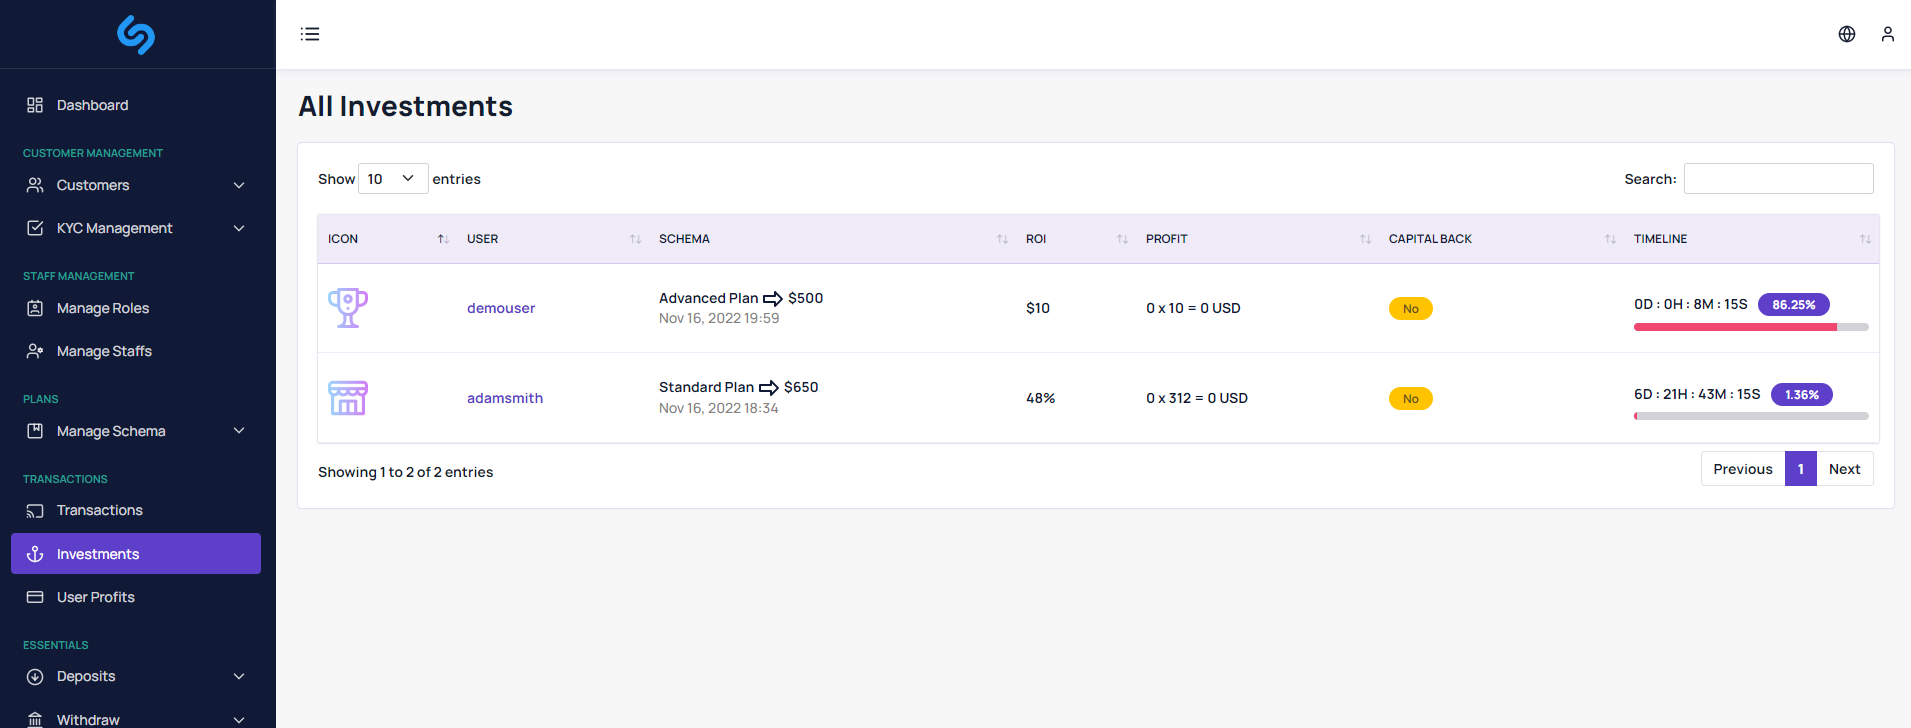Screen dimensions: 1911x728
Task: Sort table by Timeline column arrows
Action: click(x=1864, y=239)
